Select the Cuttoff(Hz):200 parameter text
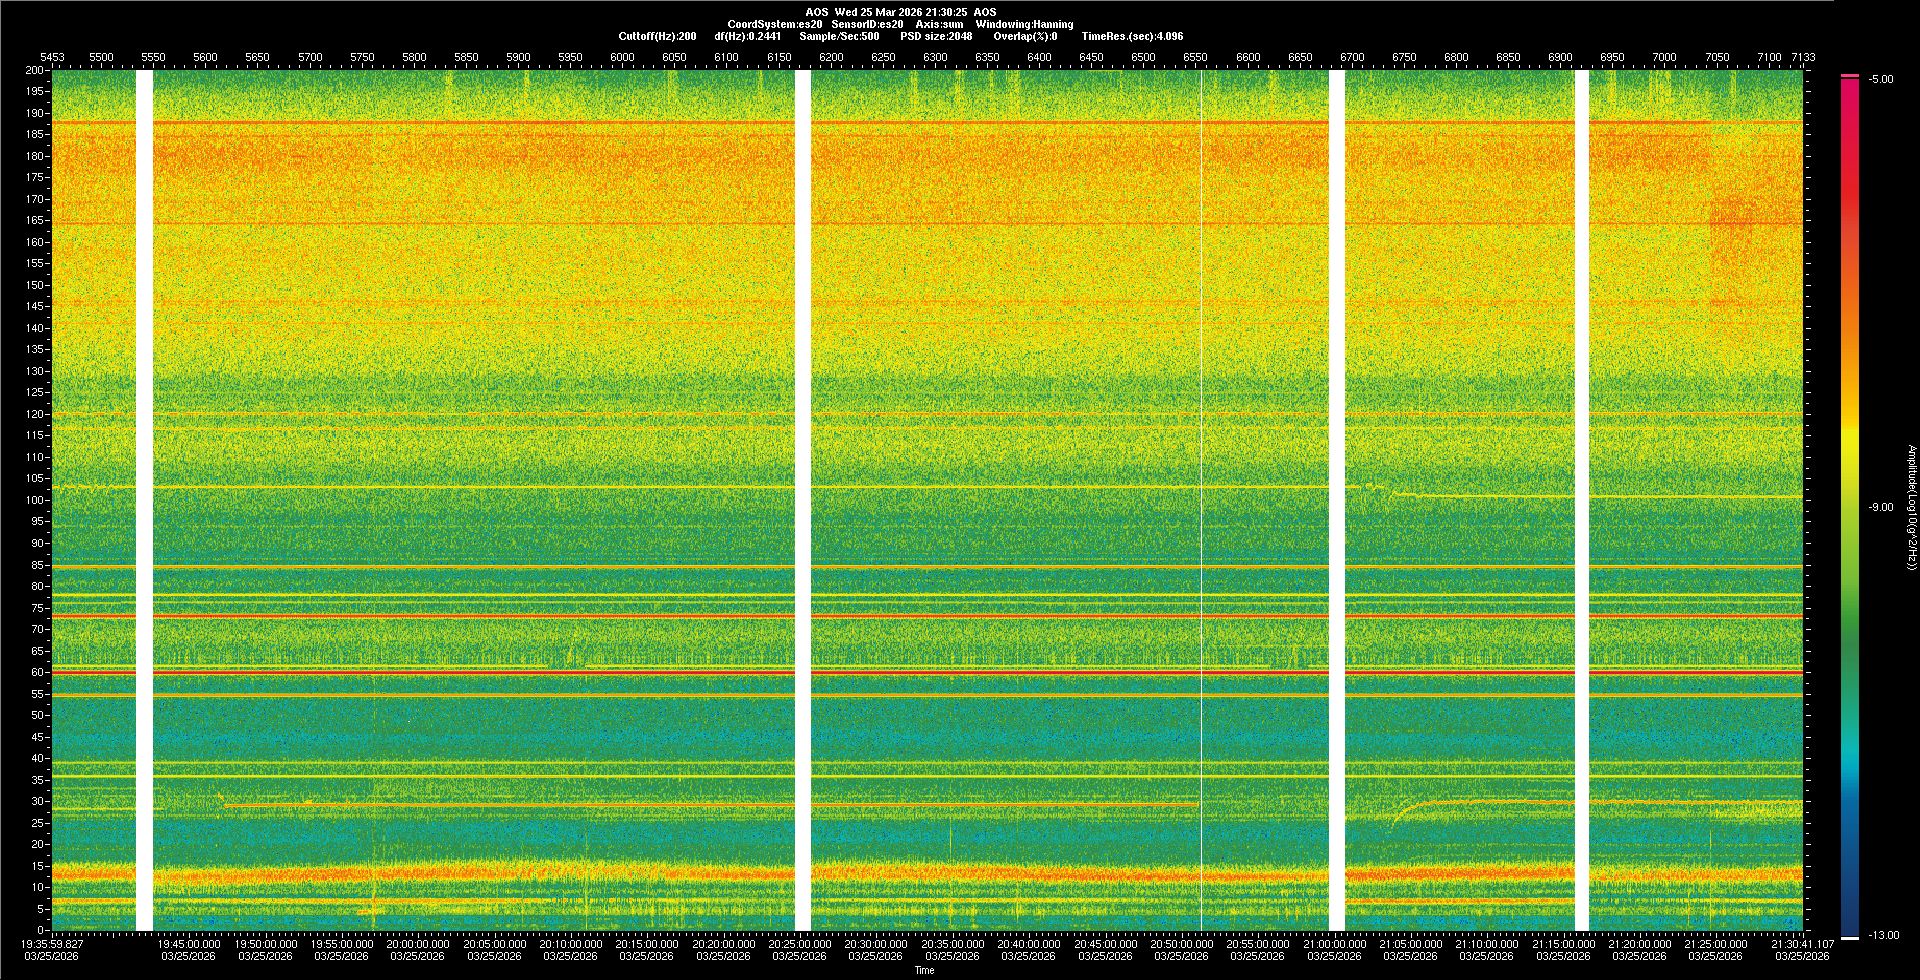 click(657, 36)
